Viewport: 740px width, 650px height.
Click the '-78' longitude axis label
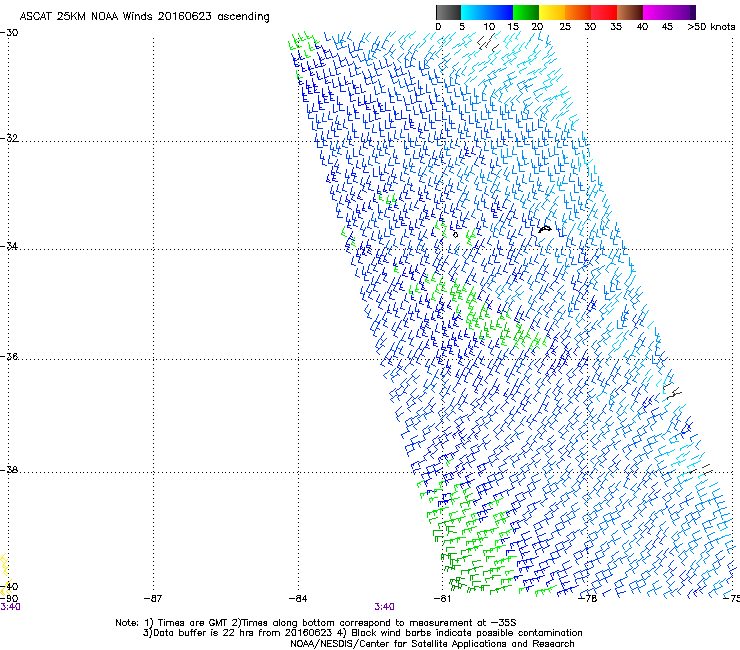[x=588, y=599]
